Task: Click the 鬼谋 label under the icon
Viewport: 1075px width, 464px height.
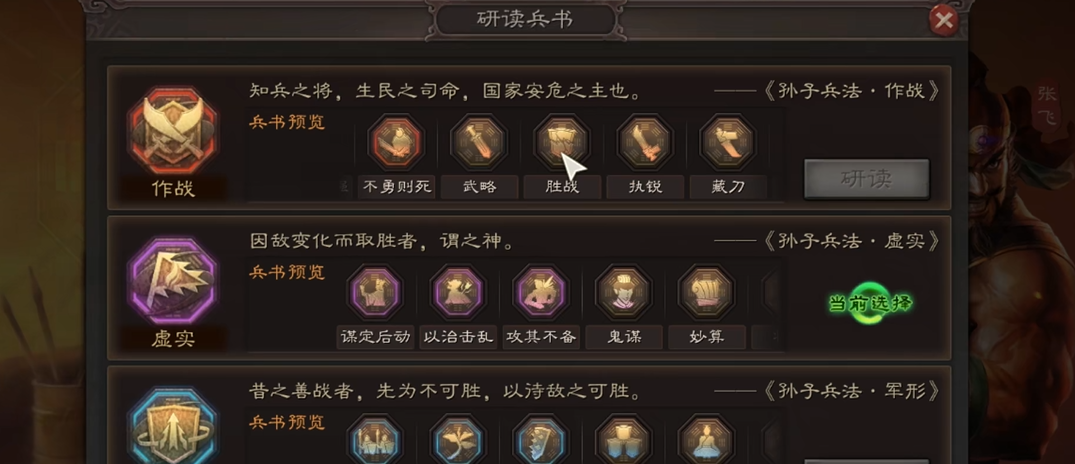Action: 623,337
